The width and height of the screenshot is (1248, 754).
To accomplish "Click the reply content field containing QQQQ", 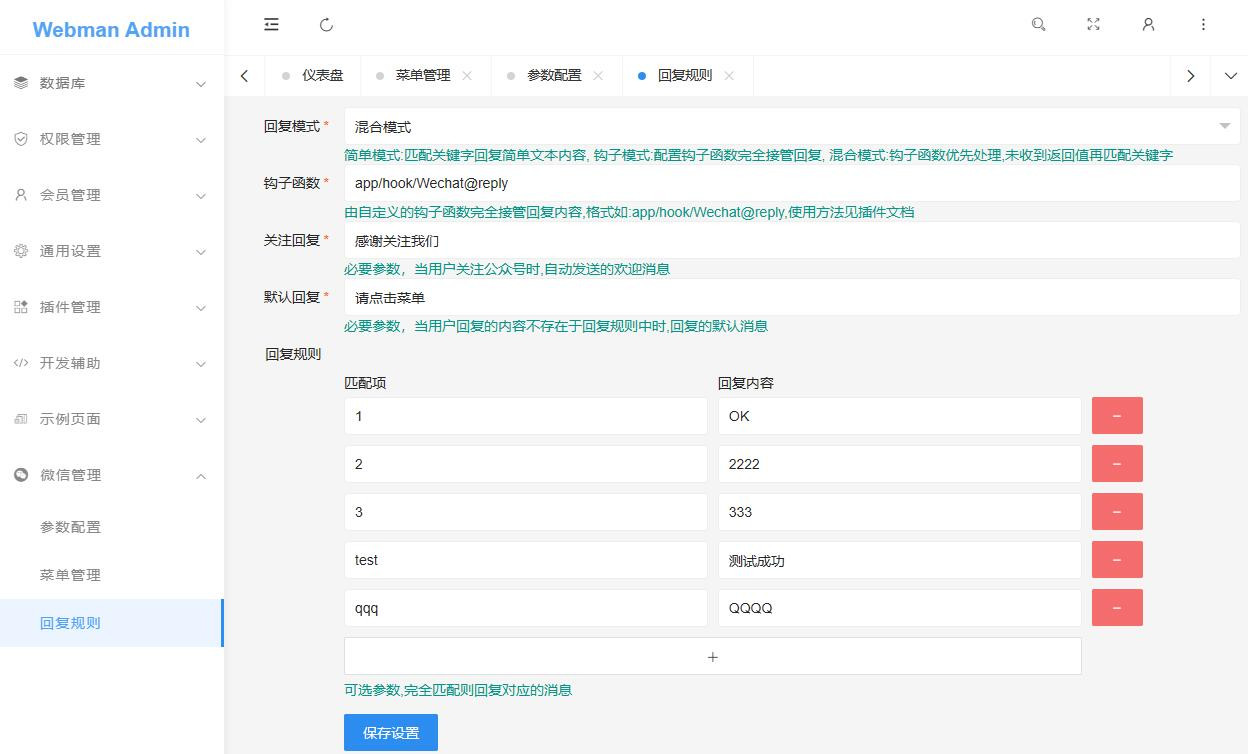I will point(900,608).
